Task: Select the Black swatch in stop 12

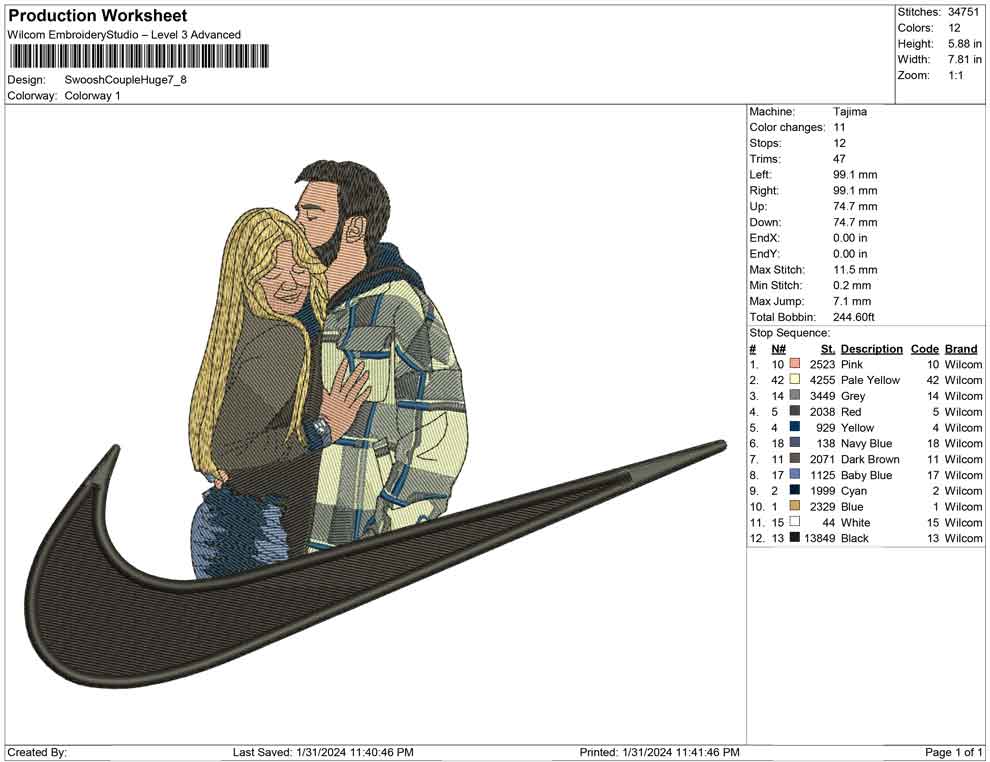Action: (795, 538)
